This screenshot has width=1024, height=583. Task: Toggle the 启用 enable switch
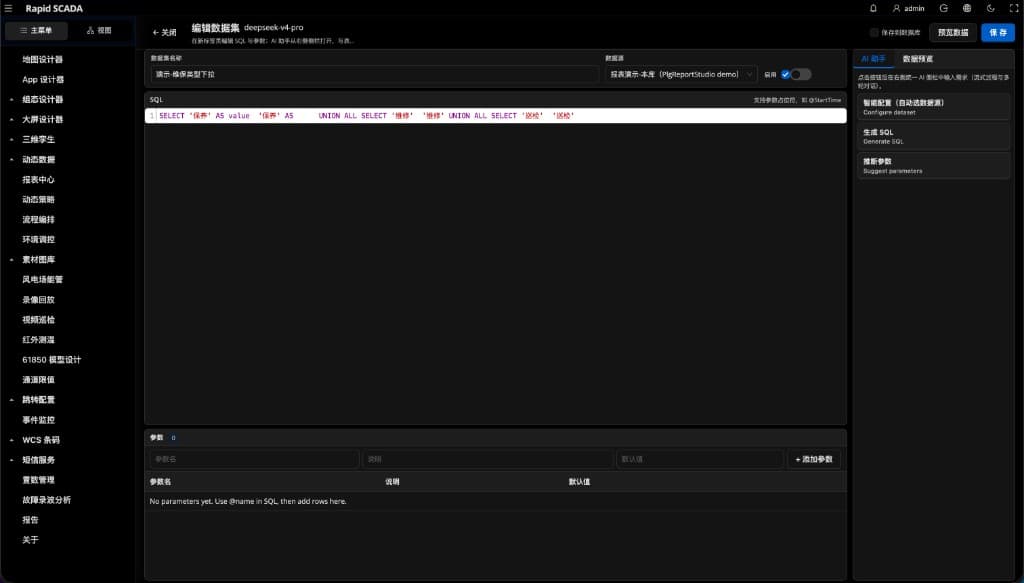point(801,74)
